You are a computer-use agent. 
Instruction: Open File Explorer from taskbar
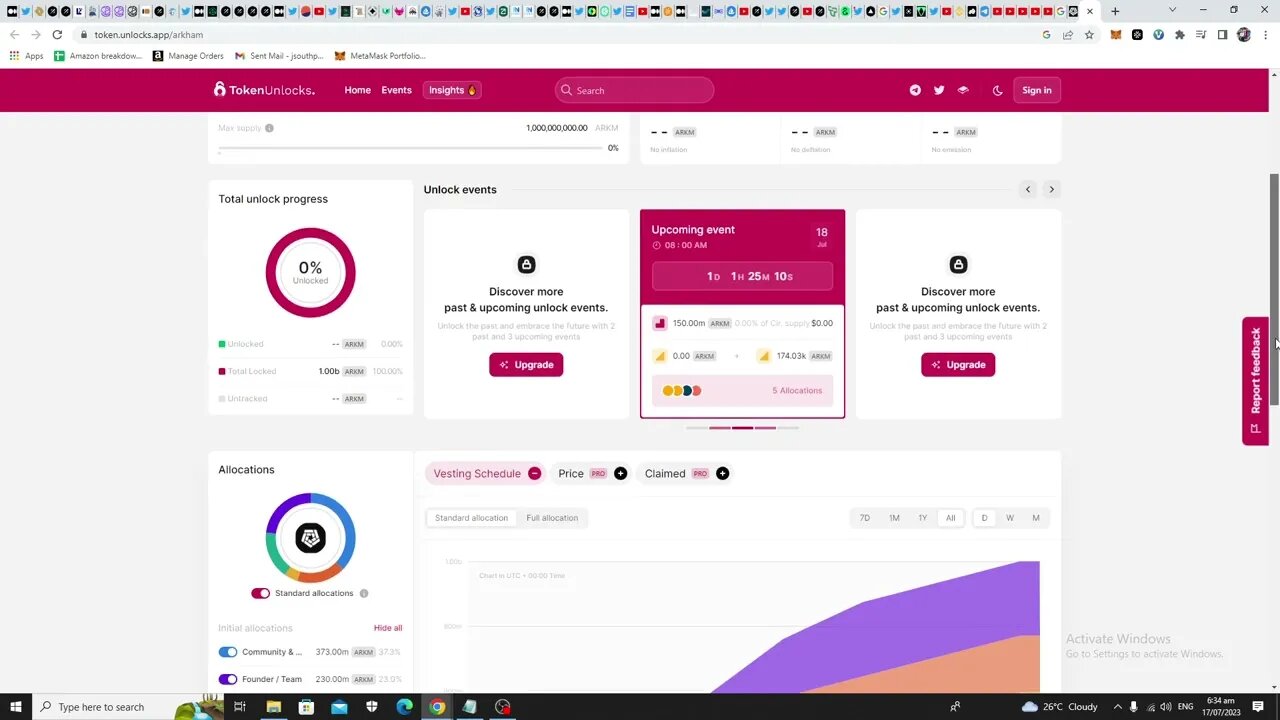point(273,707)
